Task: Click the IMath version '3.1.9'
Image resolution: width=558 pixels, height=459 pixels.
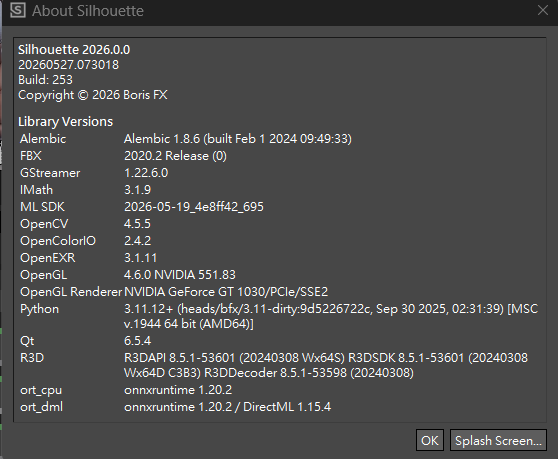Action: pos(137,190)
